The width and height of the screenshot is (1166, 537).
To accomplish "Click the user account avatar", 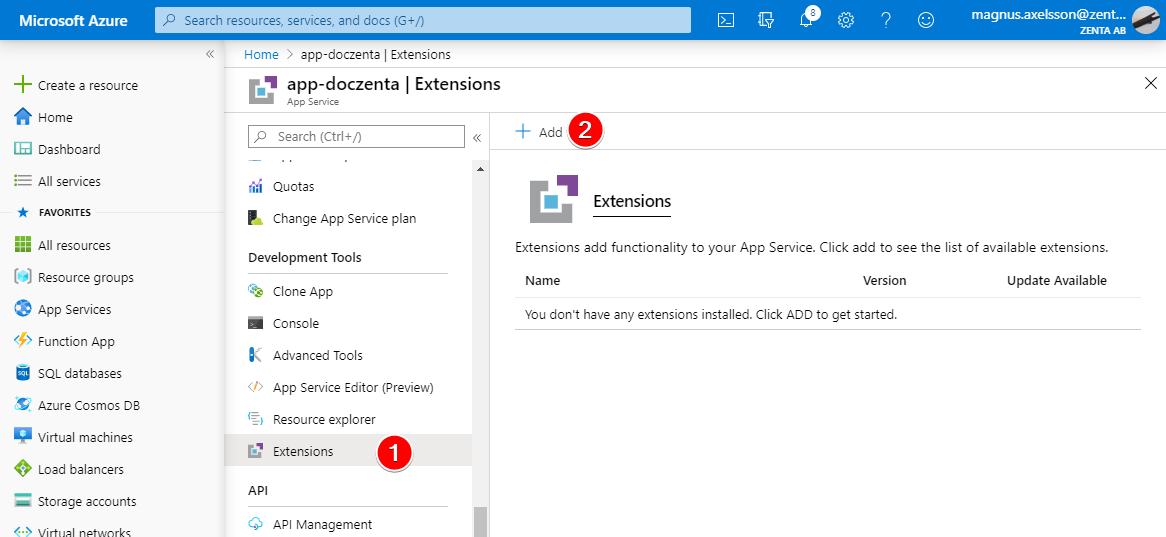I will (1145, 20).
